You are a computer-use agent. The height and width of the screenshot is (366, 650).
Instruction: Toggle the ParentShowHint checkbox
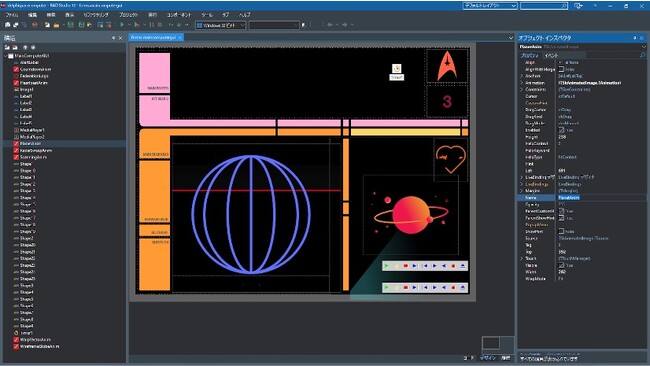click(561, 218)
